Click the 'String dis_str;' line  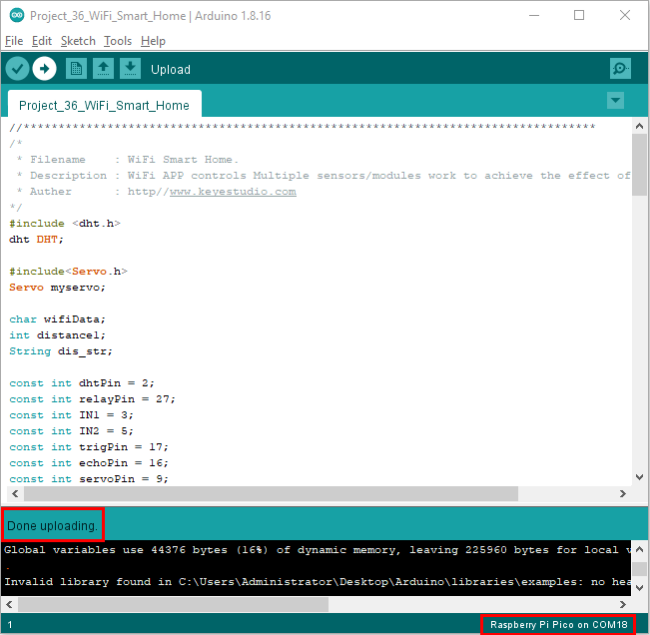[x=61, y=351]
